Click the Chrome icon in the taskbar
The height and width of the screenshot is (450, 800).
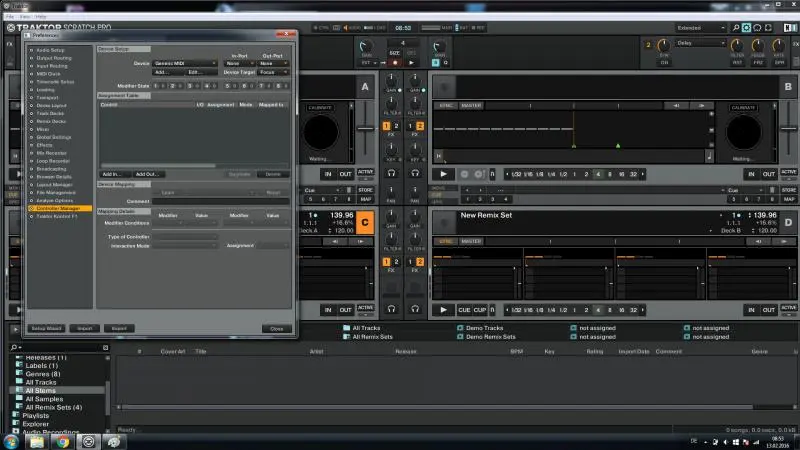[x=63, y=440]
